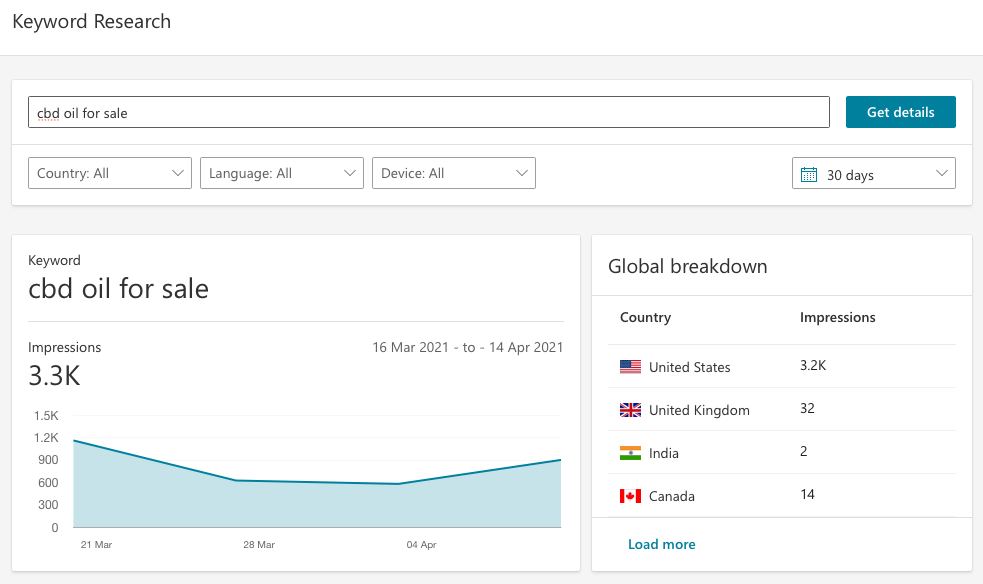Click the 300 y-axis label
983x584 pixels.
(x=48, y=504)
